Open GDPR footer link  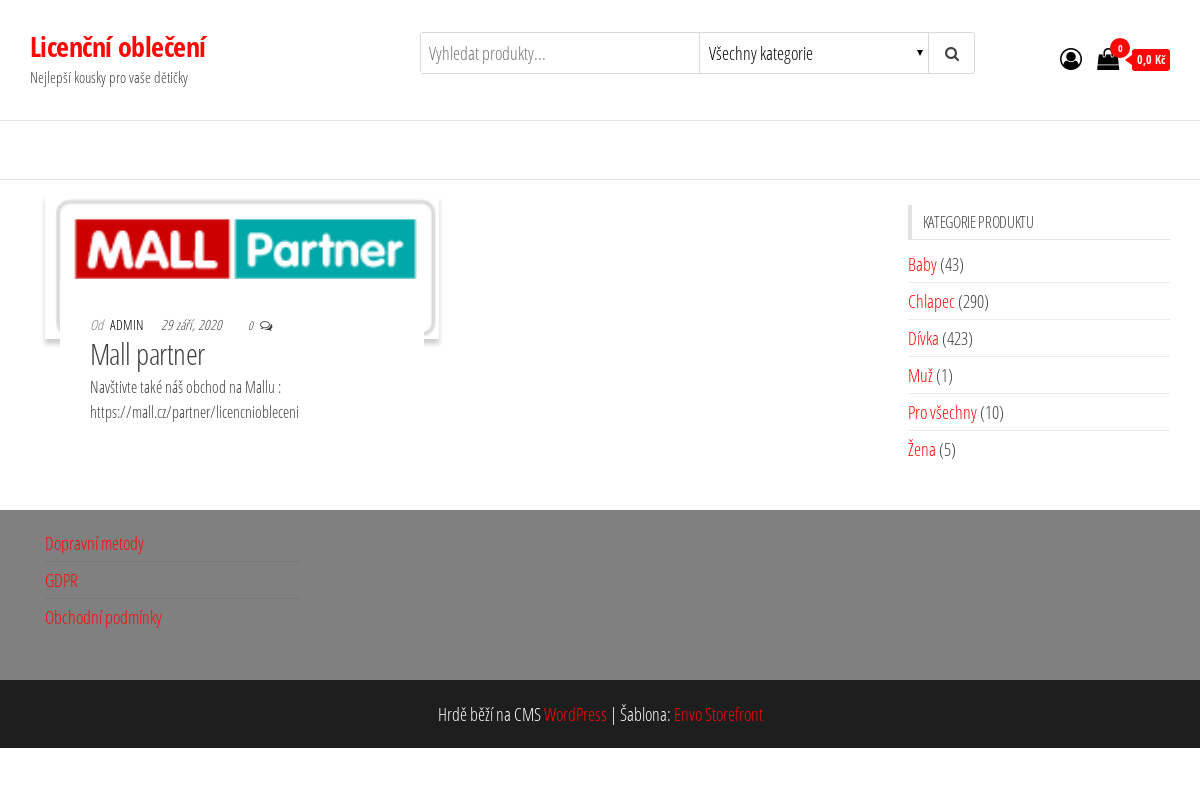[x=61, y=580]
